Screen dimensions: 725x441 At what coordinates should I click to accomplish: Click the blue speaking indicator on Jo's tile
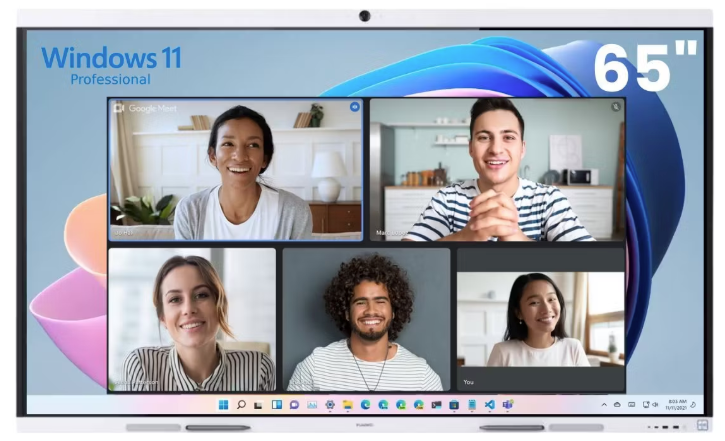coord(355,107)
